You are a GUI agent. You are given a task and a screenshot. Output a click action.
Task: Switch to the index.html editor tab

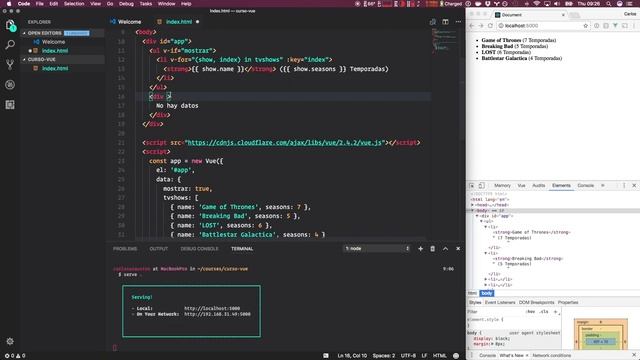tap(179, 22)
